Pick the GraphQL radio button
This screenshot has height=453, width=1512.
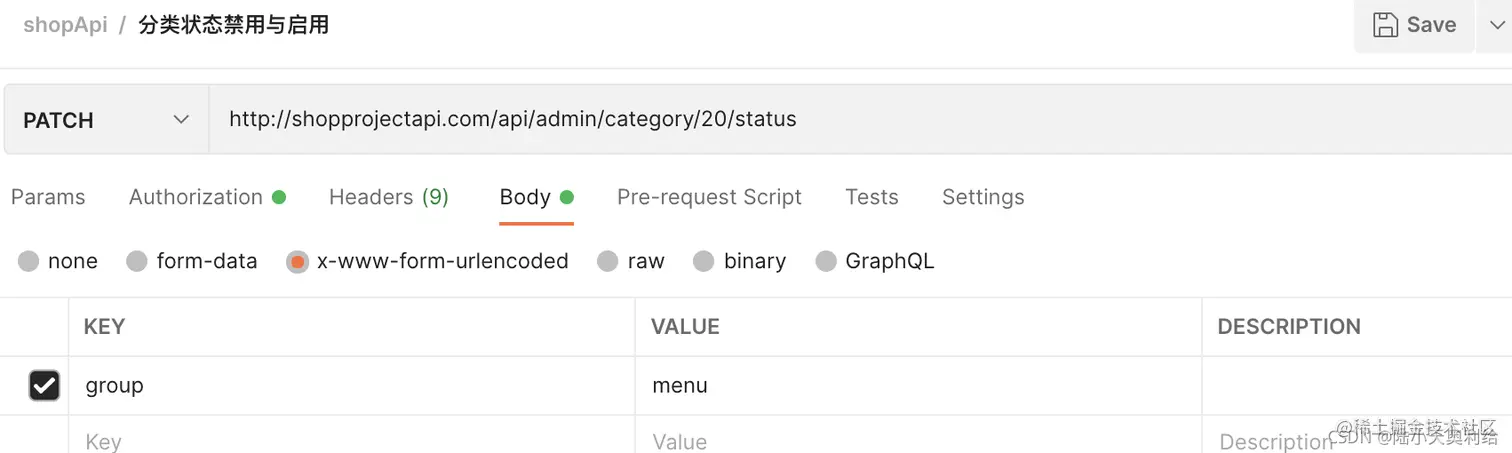825,262
